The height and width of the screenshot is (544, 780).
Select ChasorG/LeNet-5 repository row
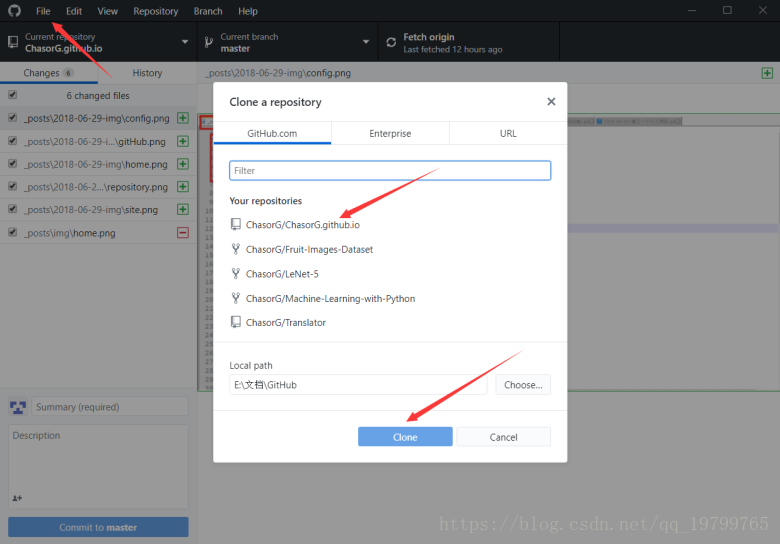tap(390, 274)
